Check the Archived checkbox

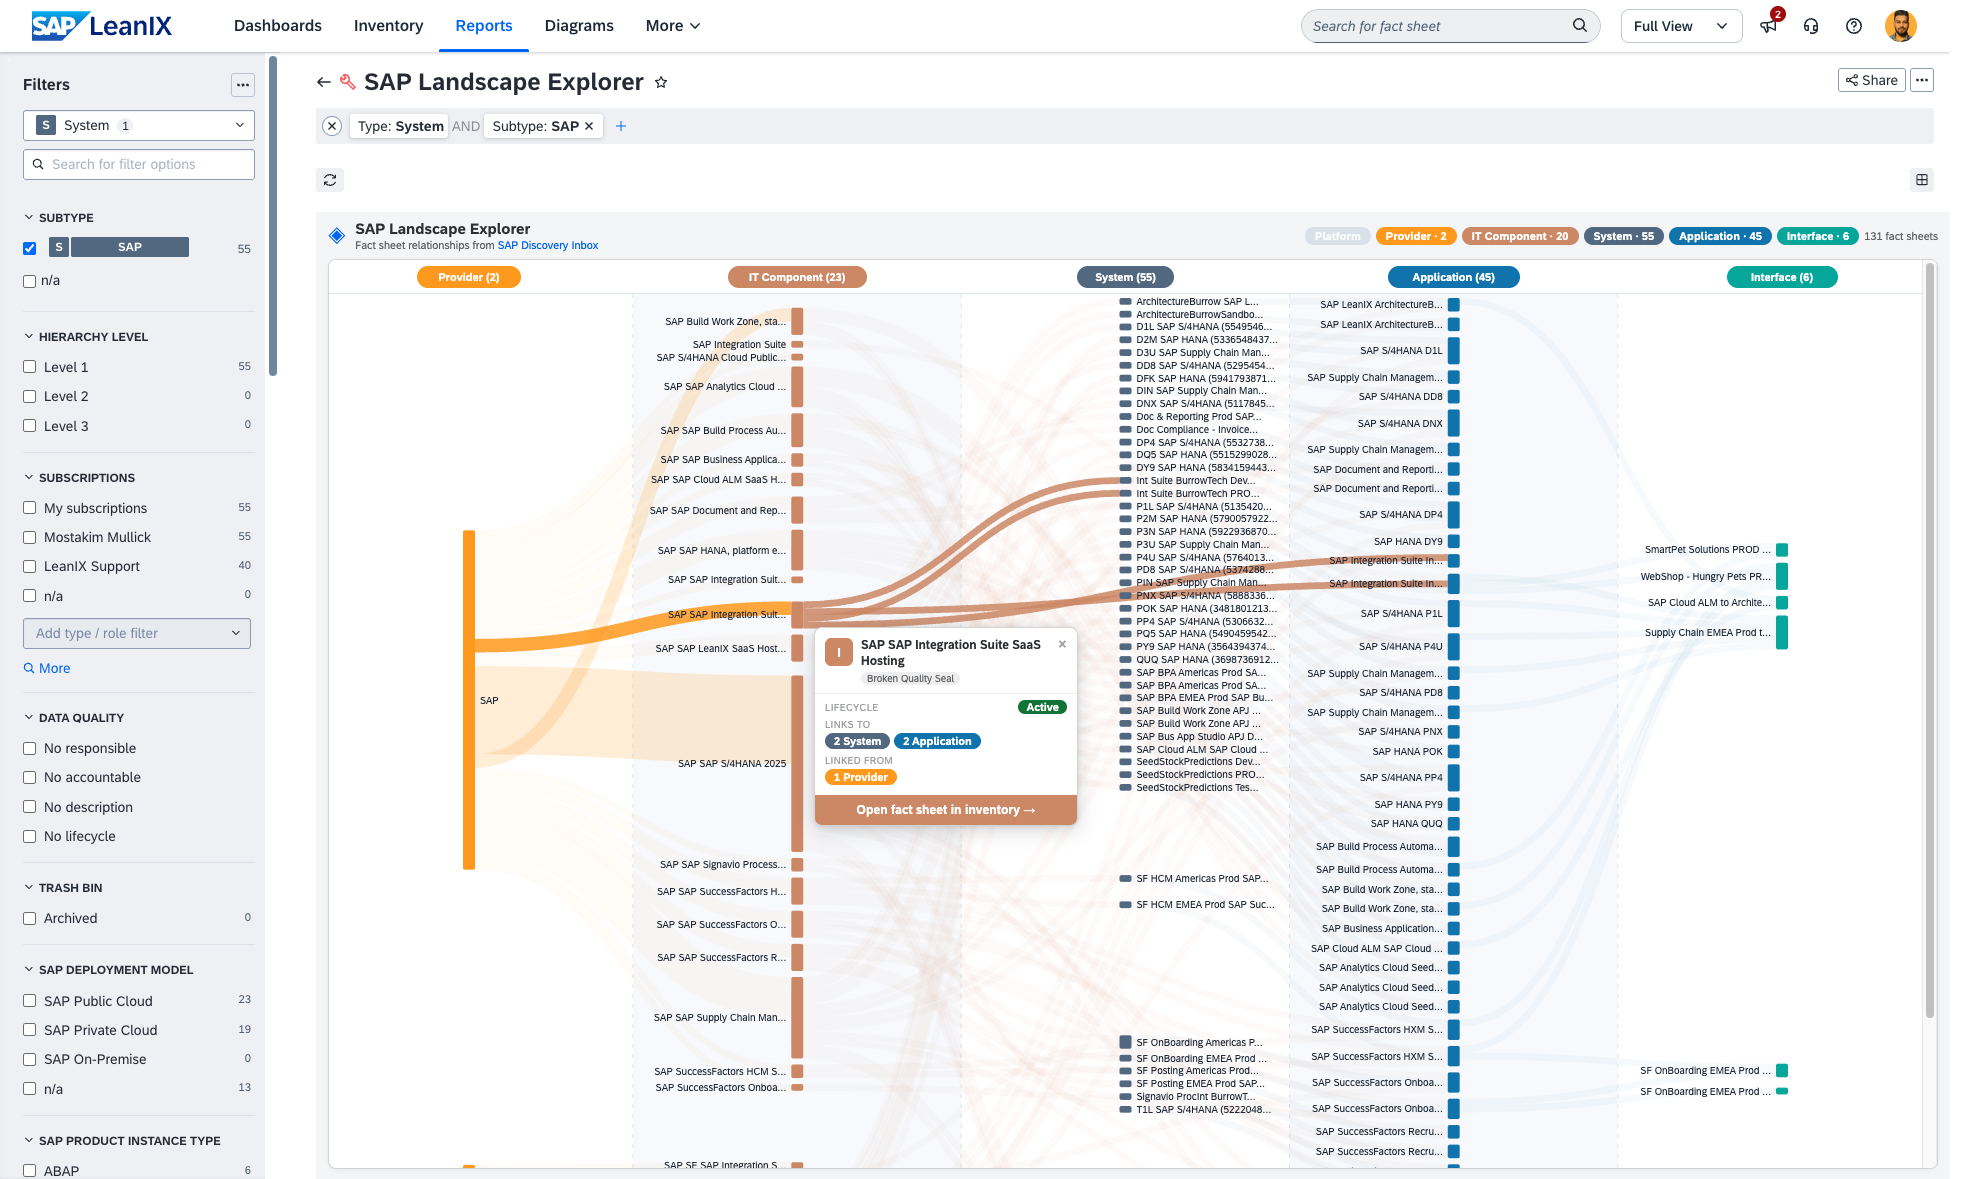point(30,918)
